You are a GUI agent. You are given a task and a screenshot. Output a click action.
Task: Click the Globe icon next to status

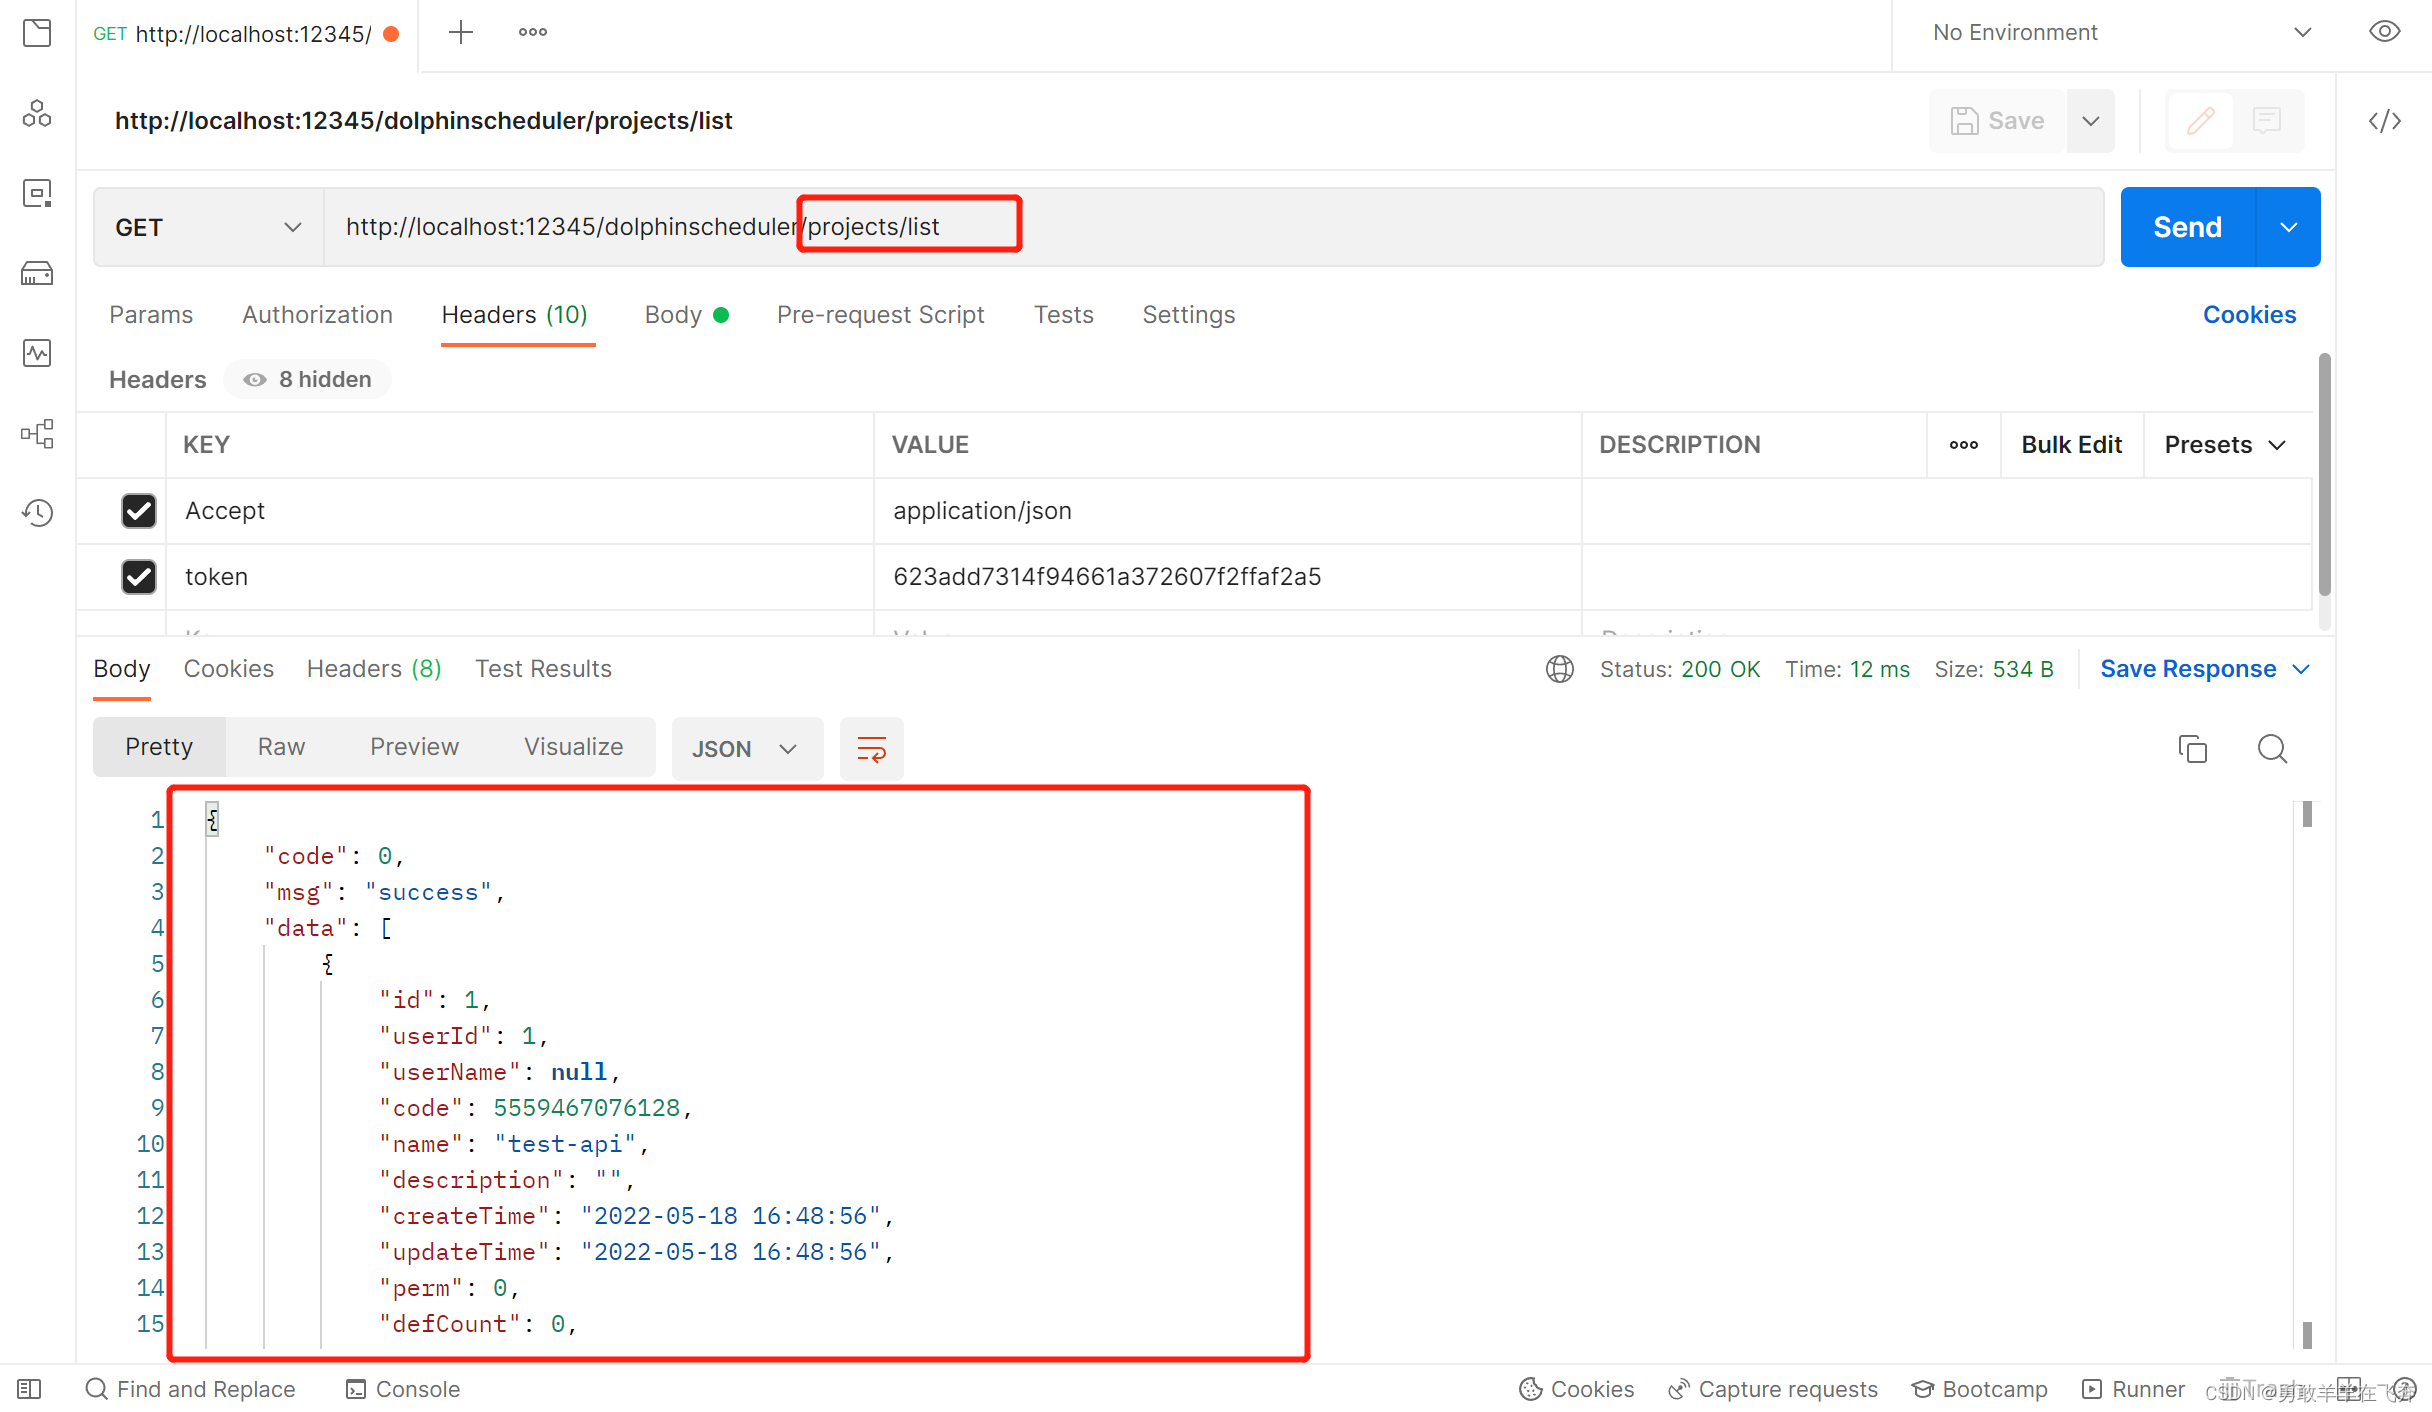[1561, 669]
